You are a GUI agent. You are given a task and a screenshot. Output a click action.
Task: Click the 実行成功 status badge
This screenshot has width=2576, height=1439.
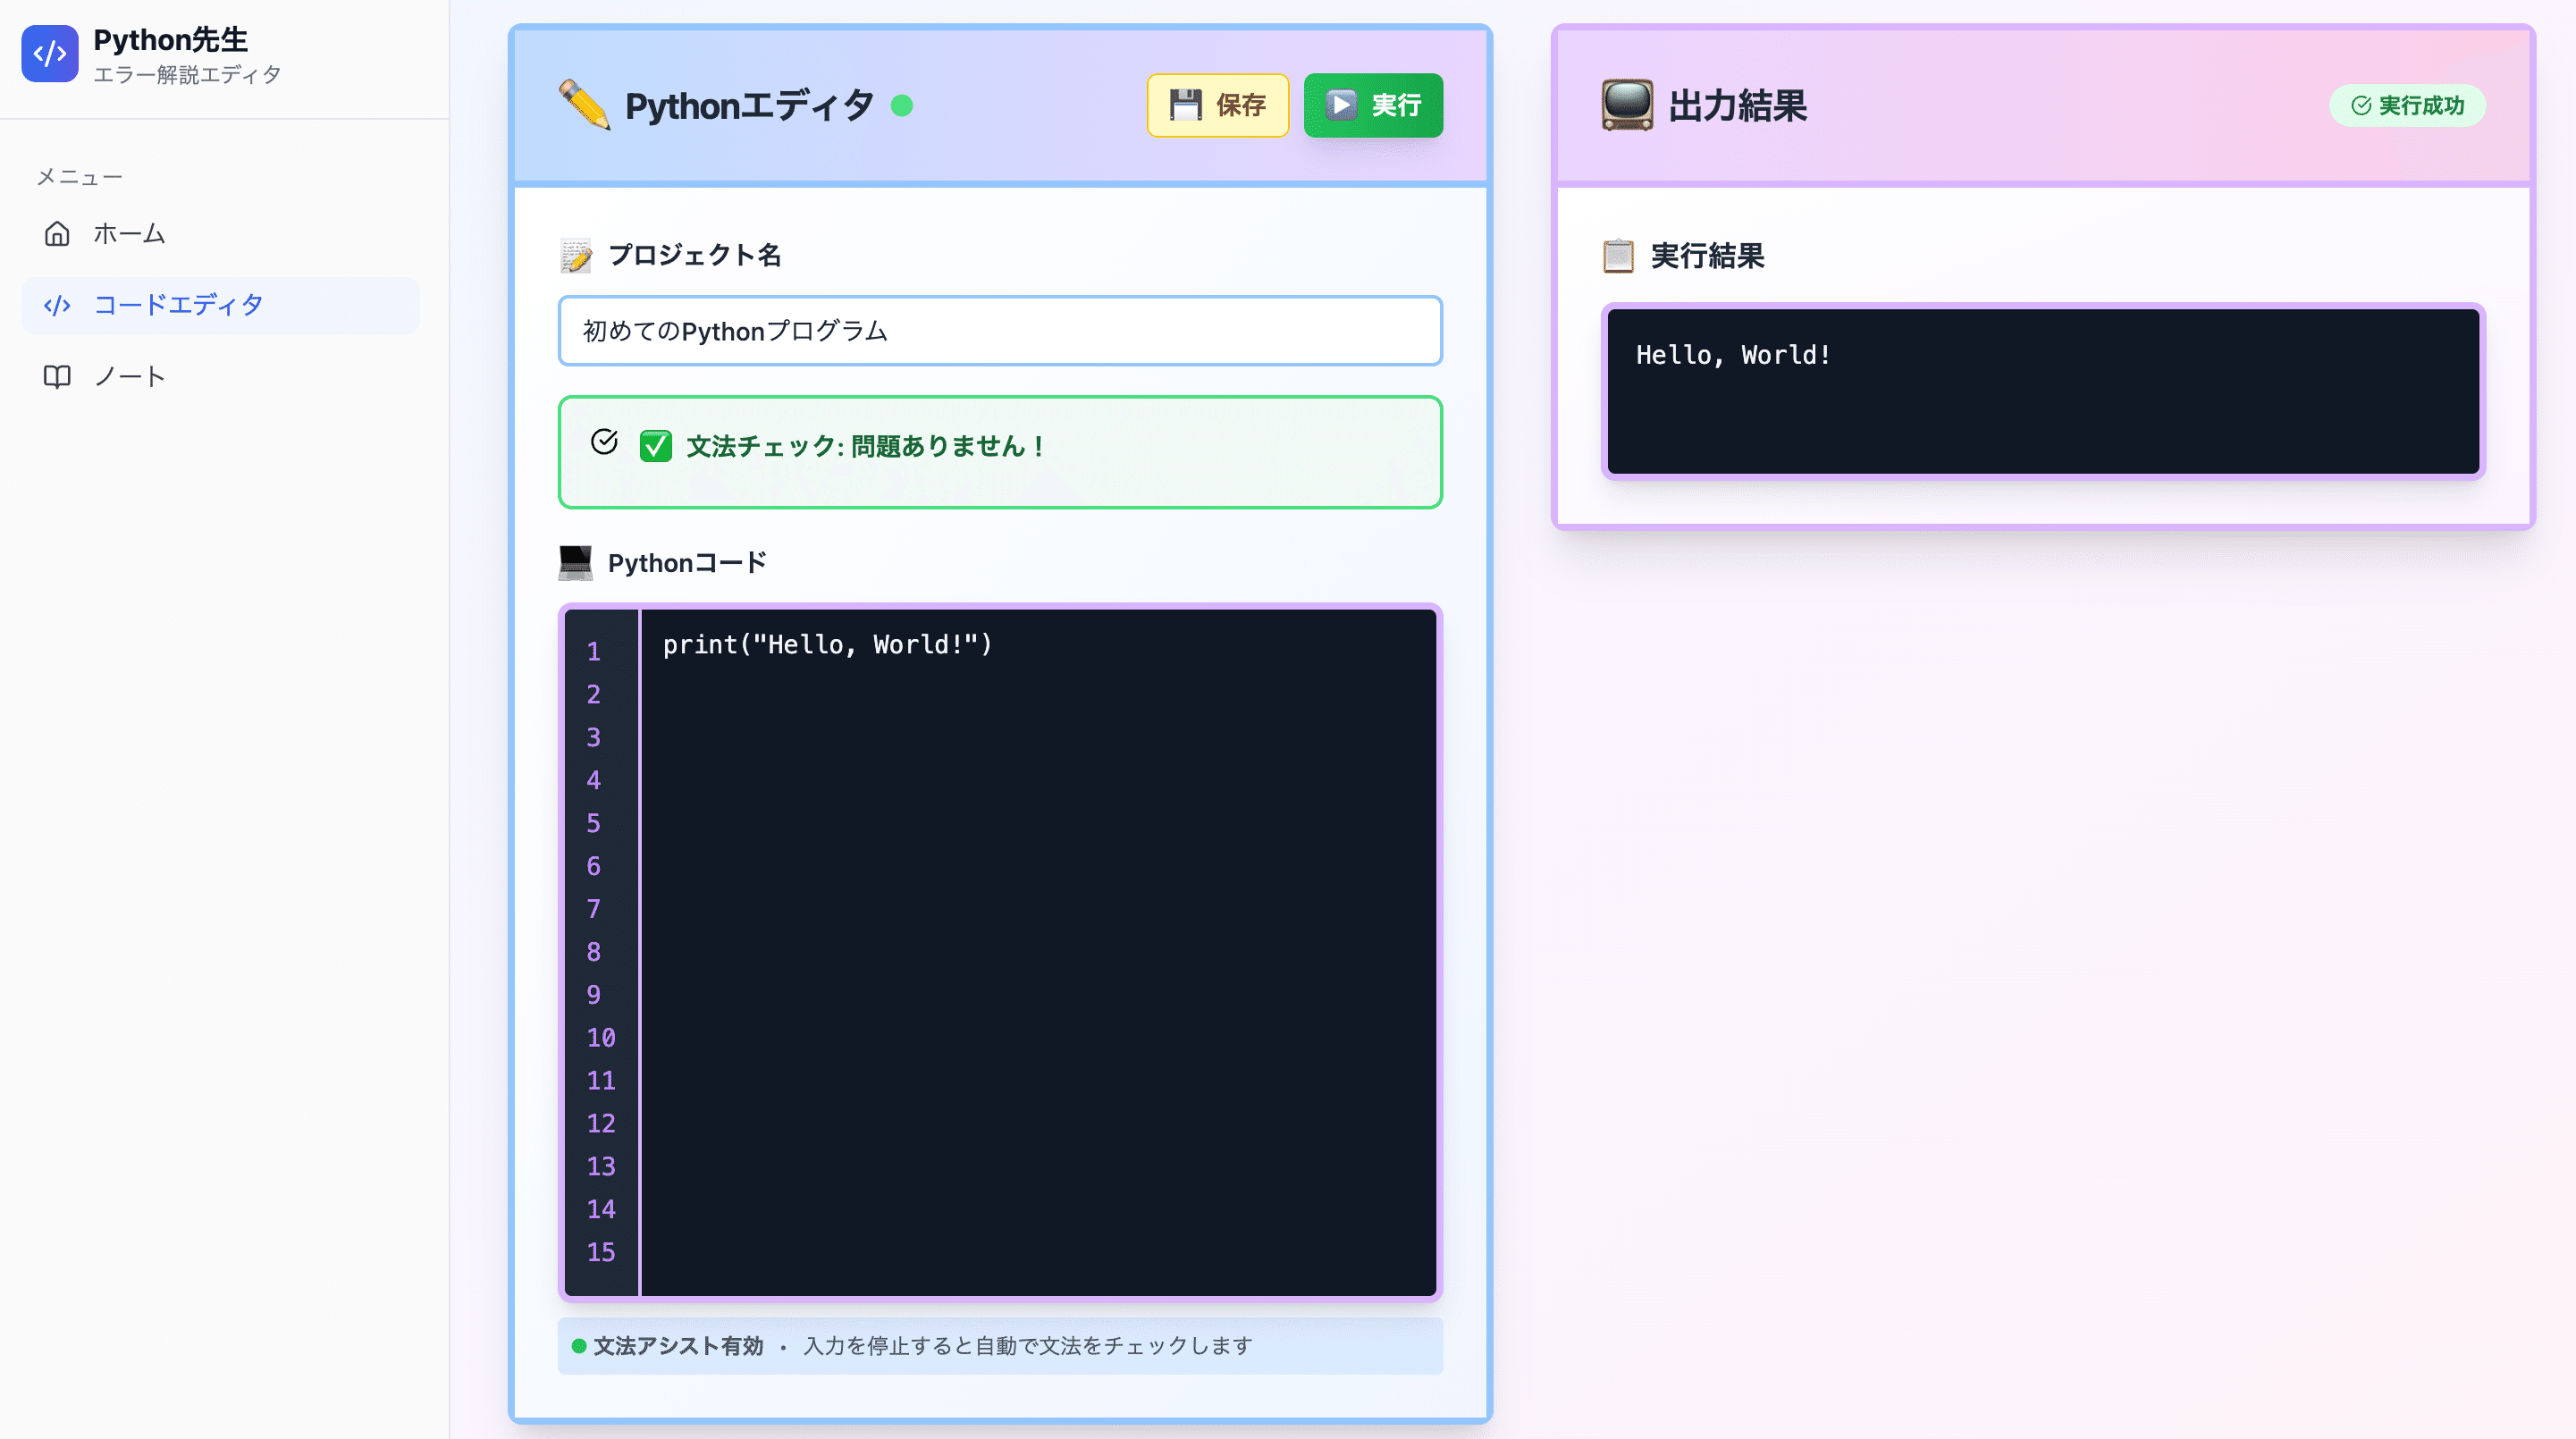point(2407,106)
